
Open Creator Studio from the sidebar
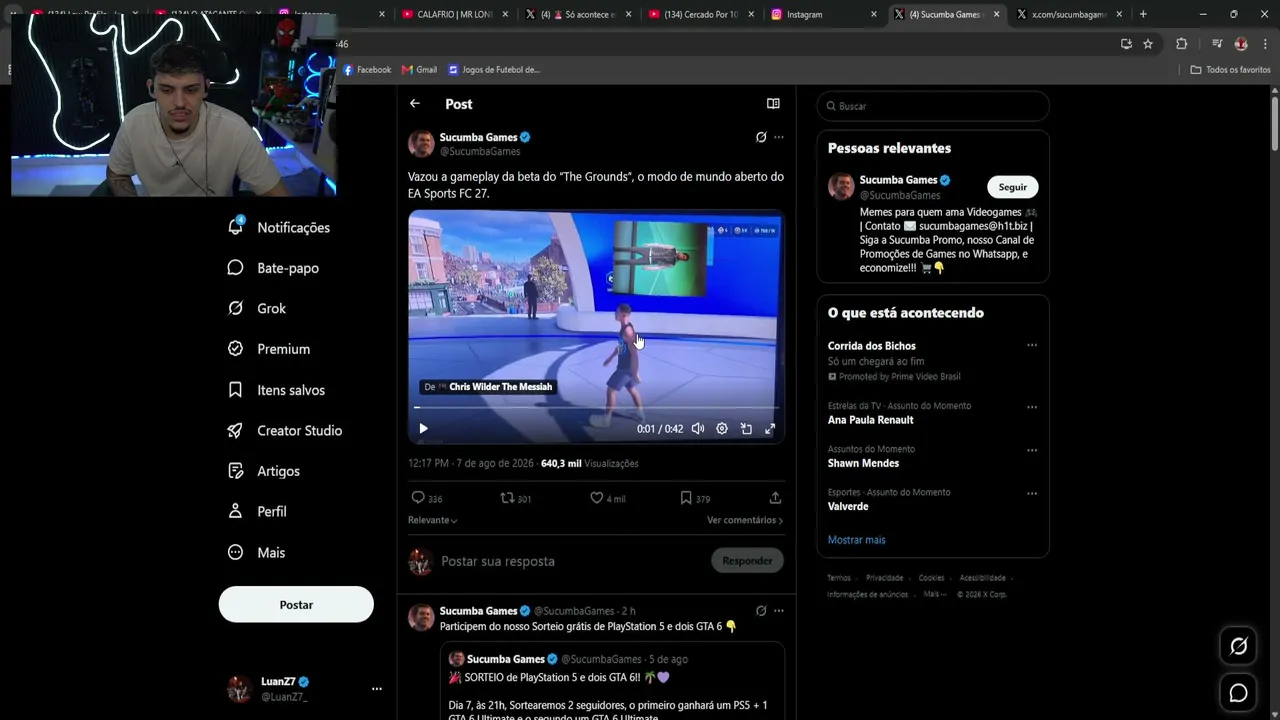click(285, 431)
